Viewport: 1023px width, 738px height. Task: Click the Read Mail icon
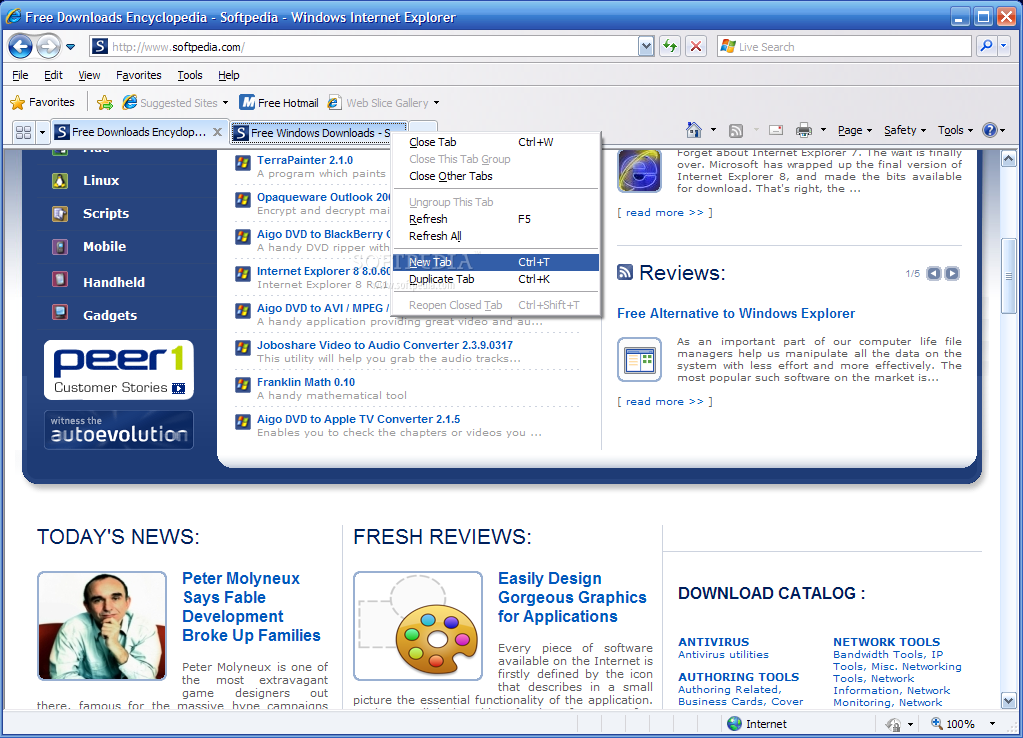(x=776, y=130)
